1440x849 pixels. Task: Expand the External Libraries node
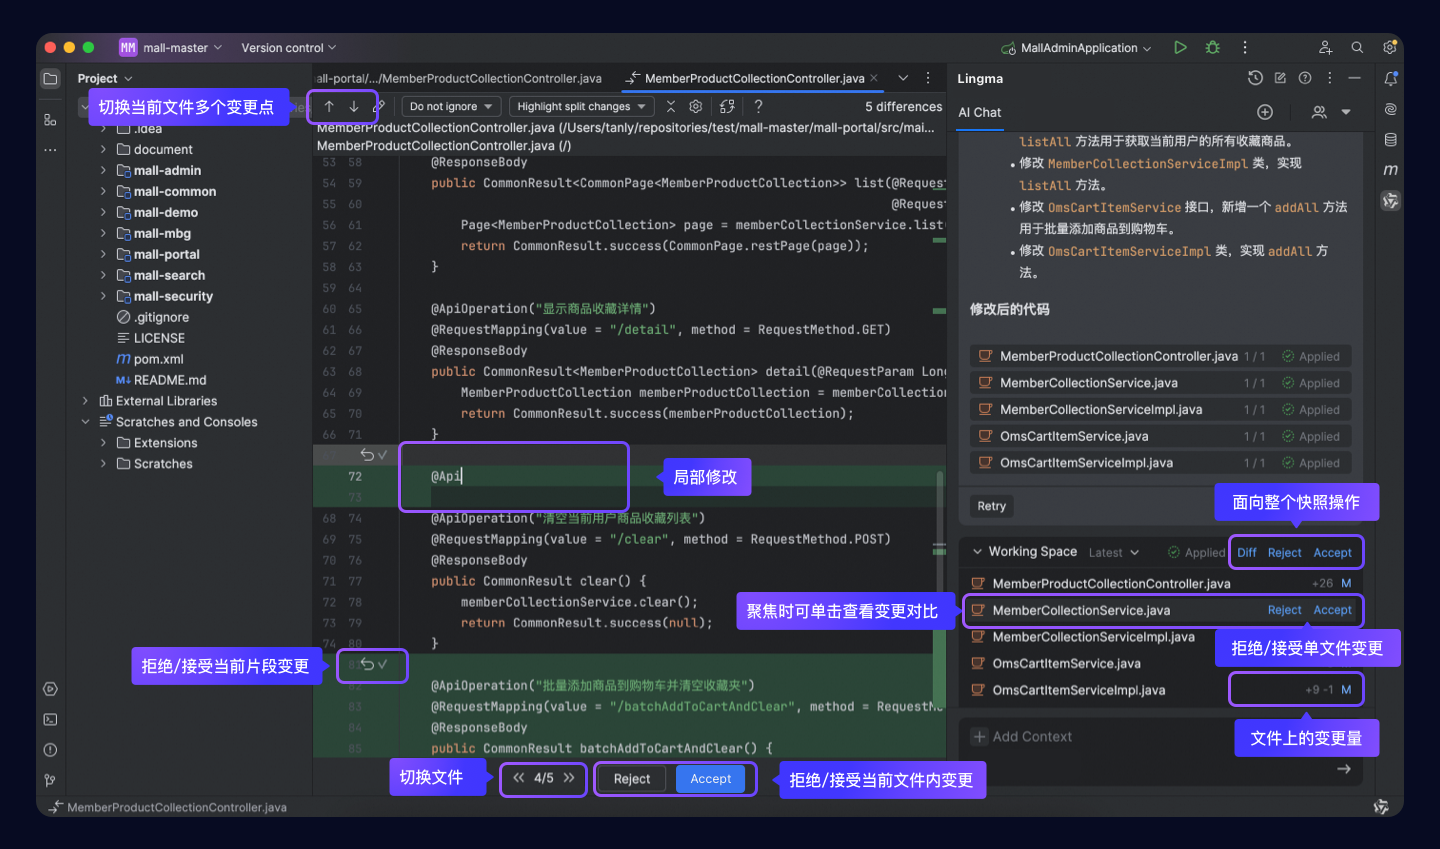[85, 401]
